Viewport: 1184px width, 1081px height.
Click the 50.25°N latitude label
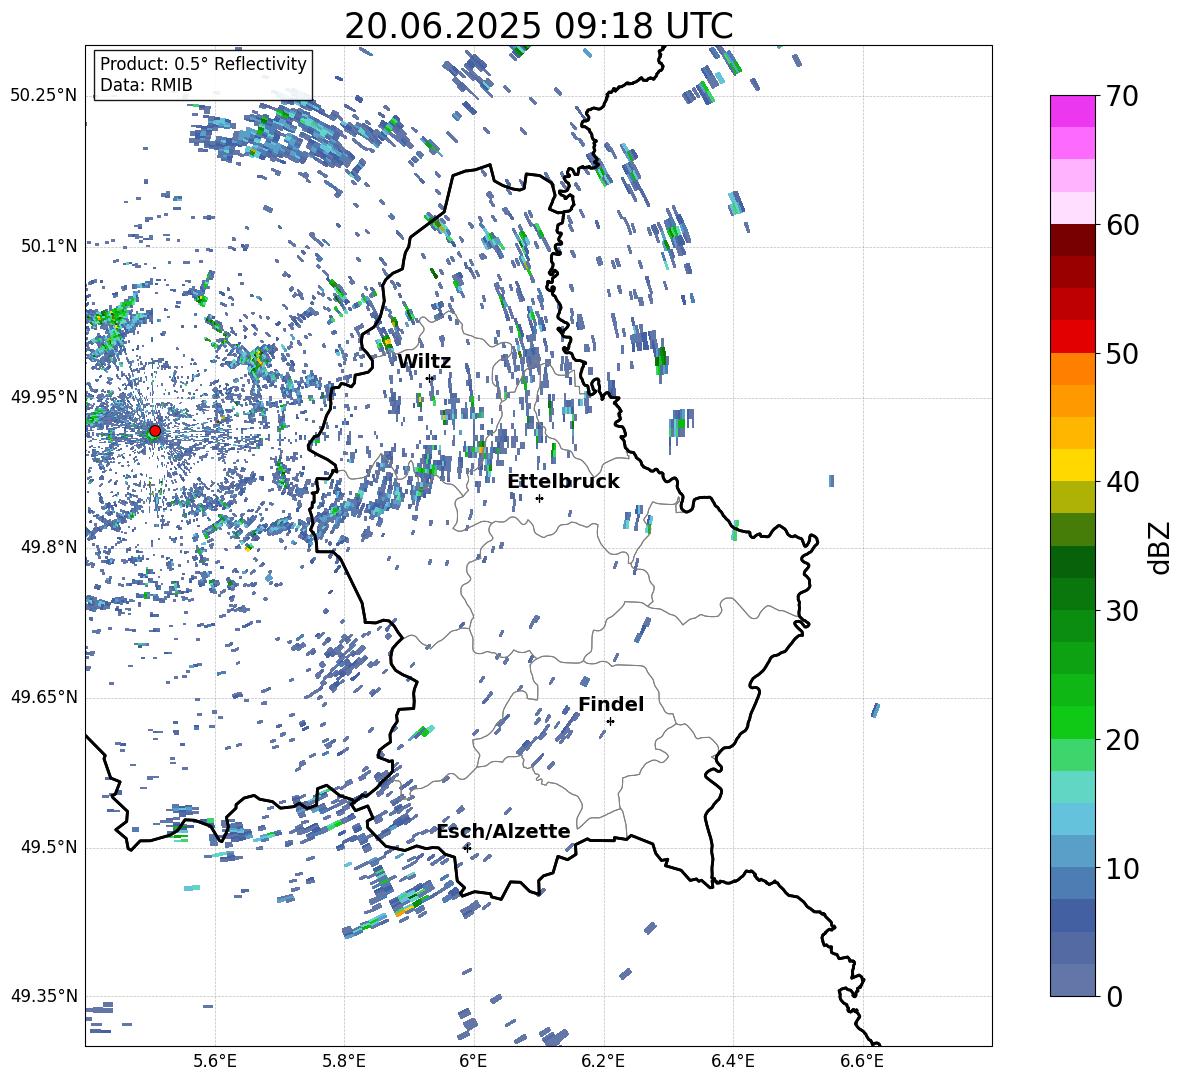click(44, 96)
